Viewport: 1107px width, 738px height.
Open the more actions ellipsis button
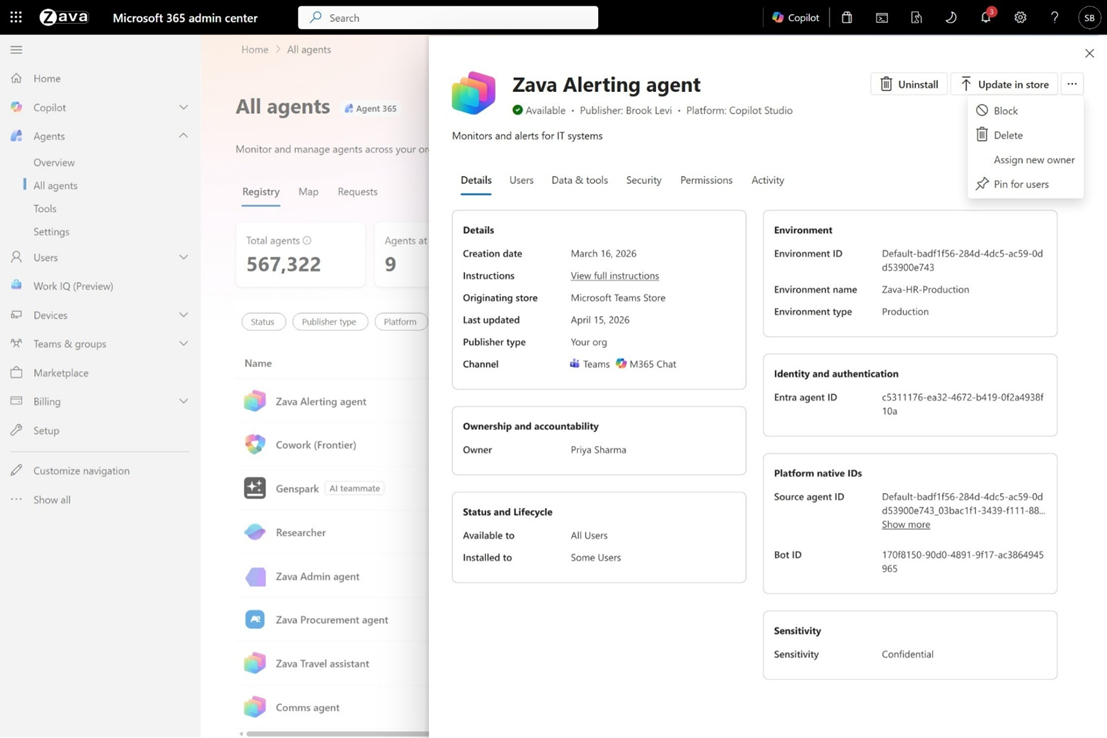coord(1072,84)
